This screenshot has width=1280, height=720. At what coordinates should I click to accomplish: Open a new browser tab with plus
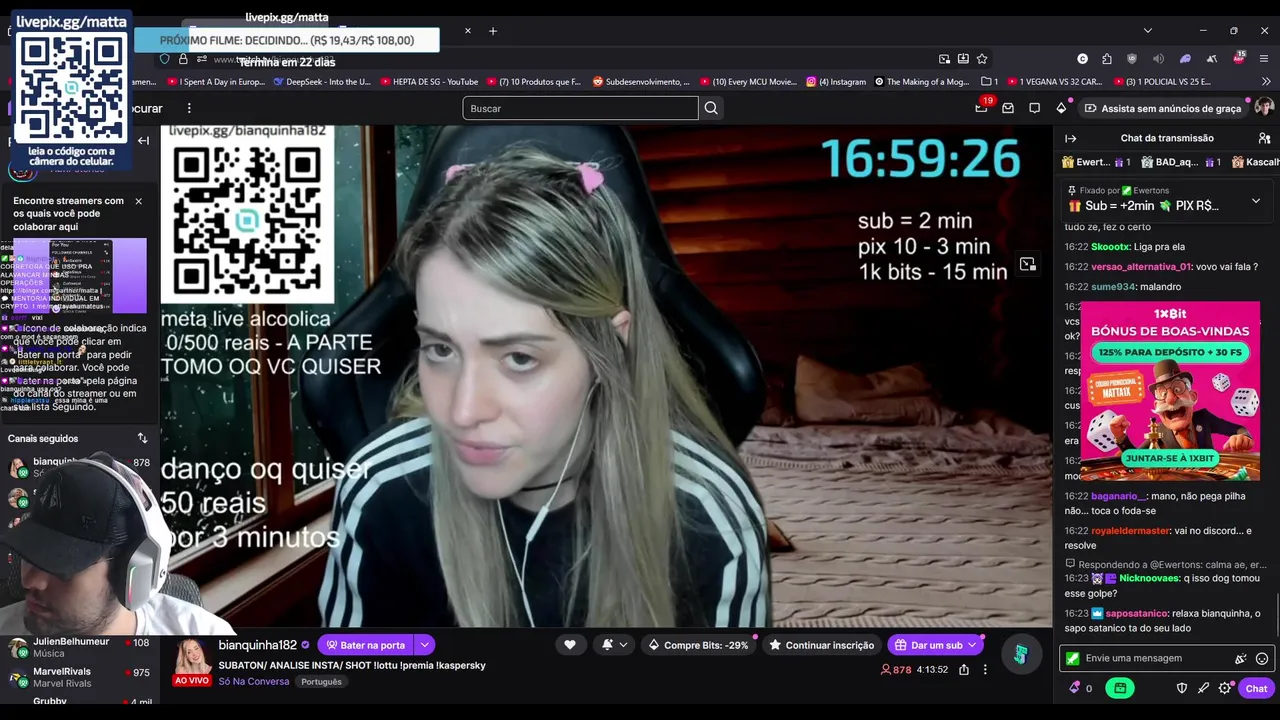click(493, 31)
